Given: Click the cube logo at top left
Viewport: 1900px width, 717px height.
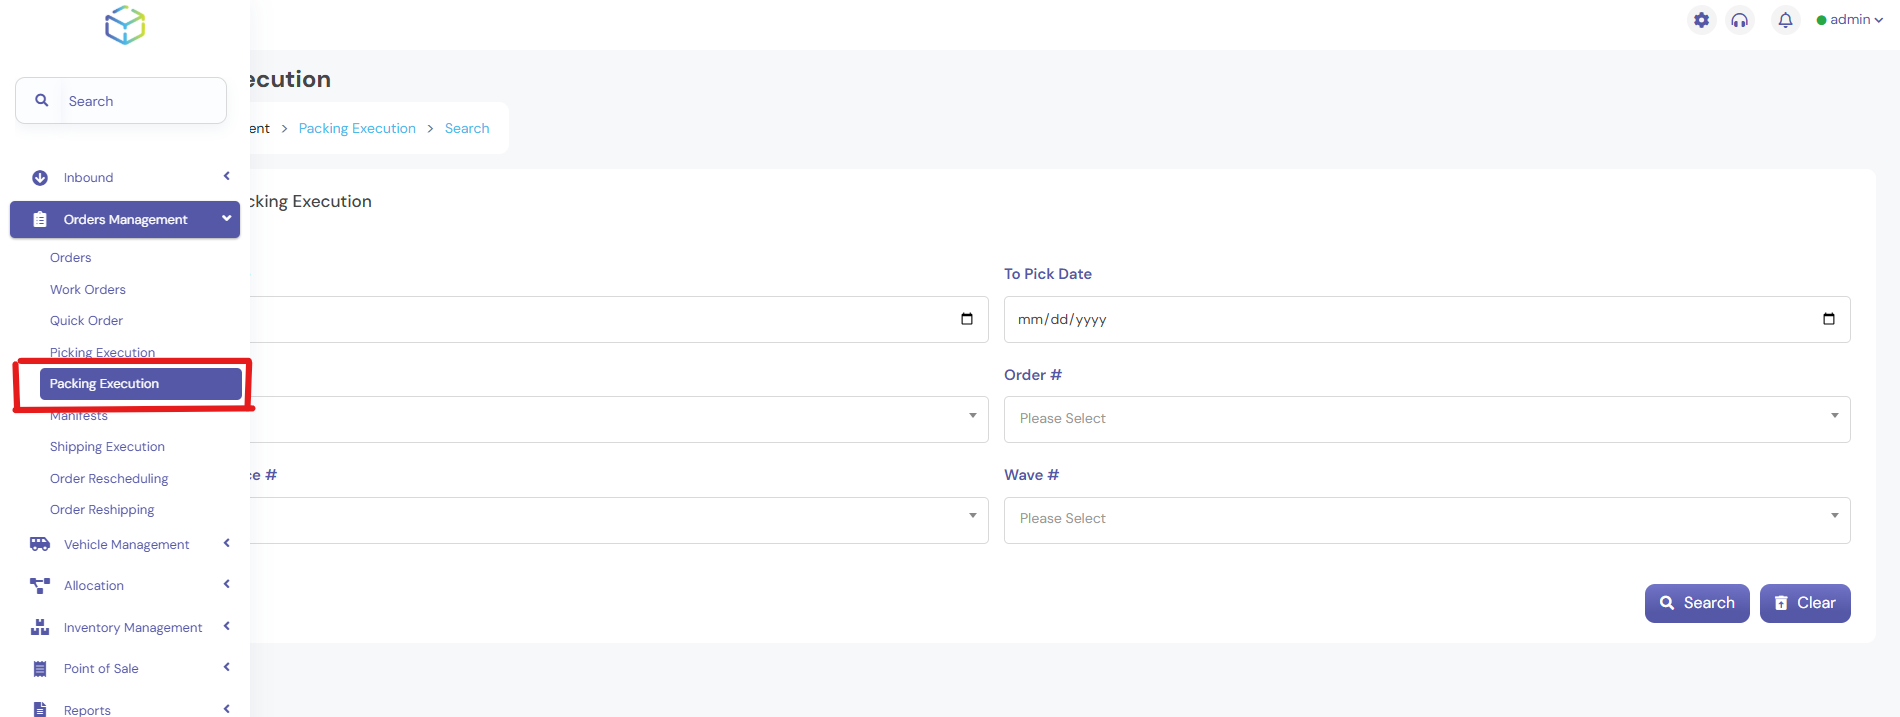Looking at the screenshot, I should (x=125, y=25).
